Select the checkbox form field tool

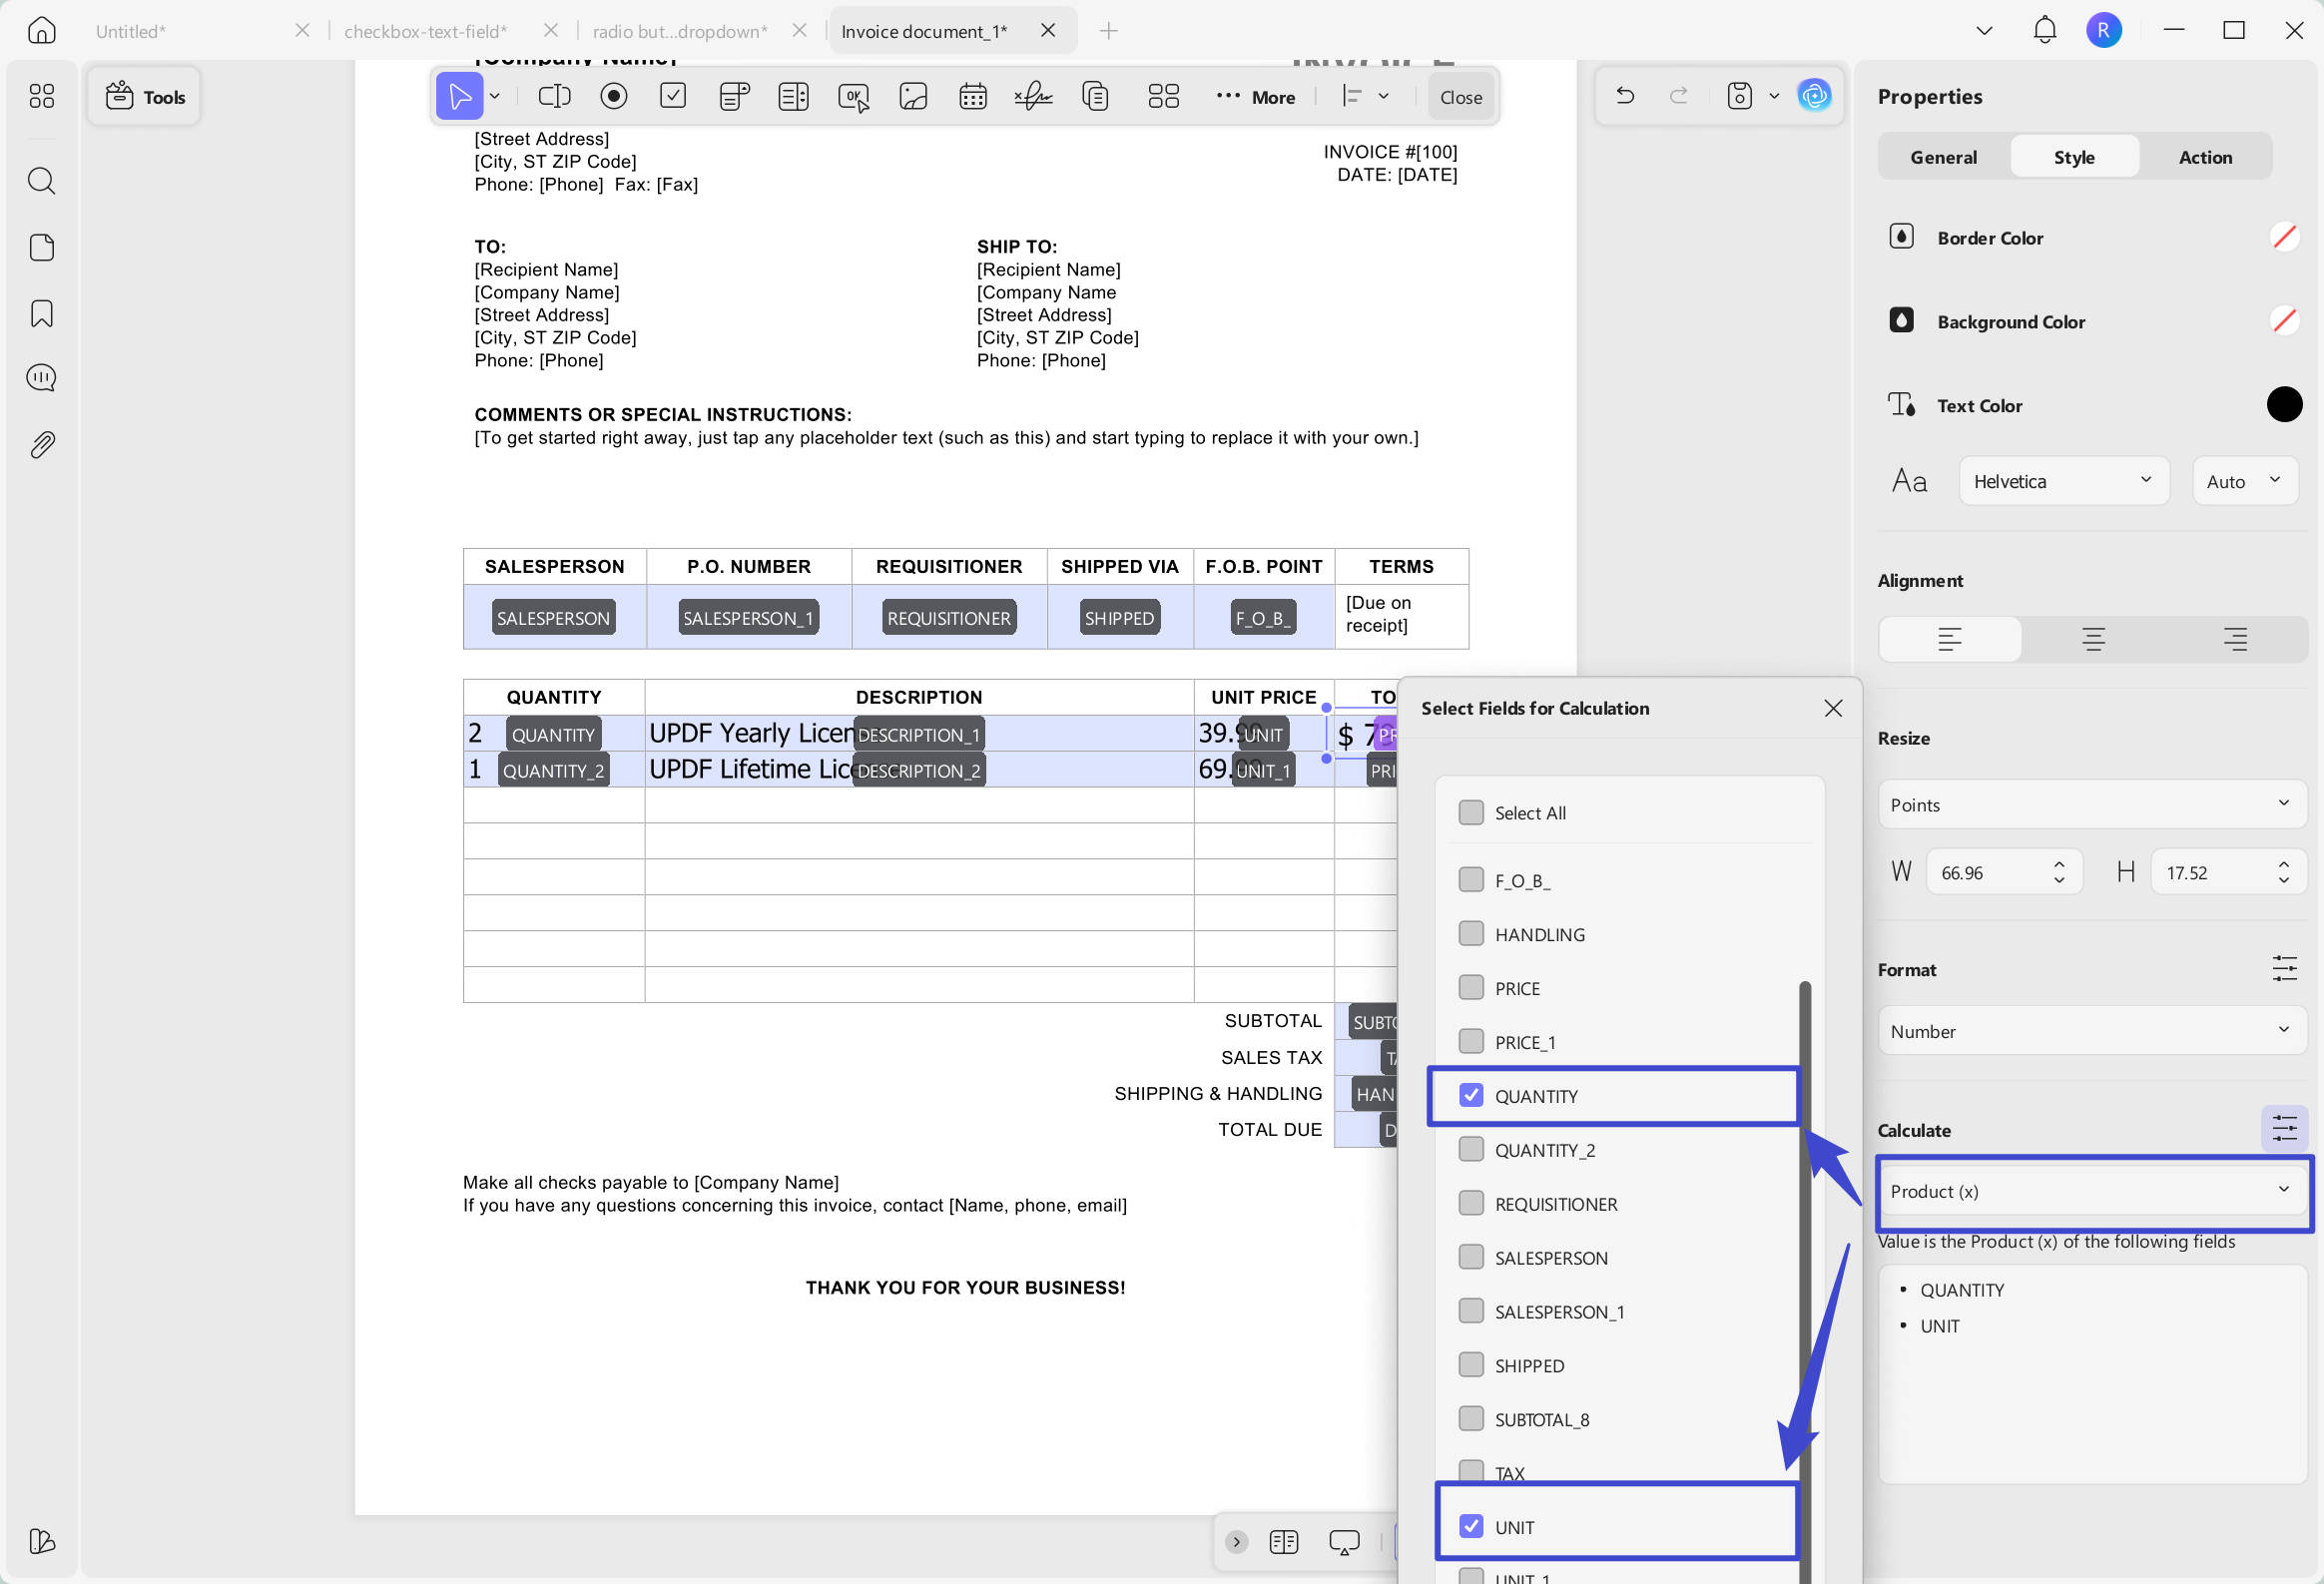(673, 96)
